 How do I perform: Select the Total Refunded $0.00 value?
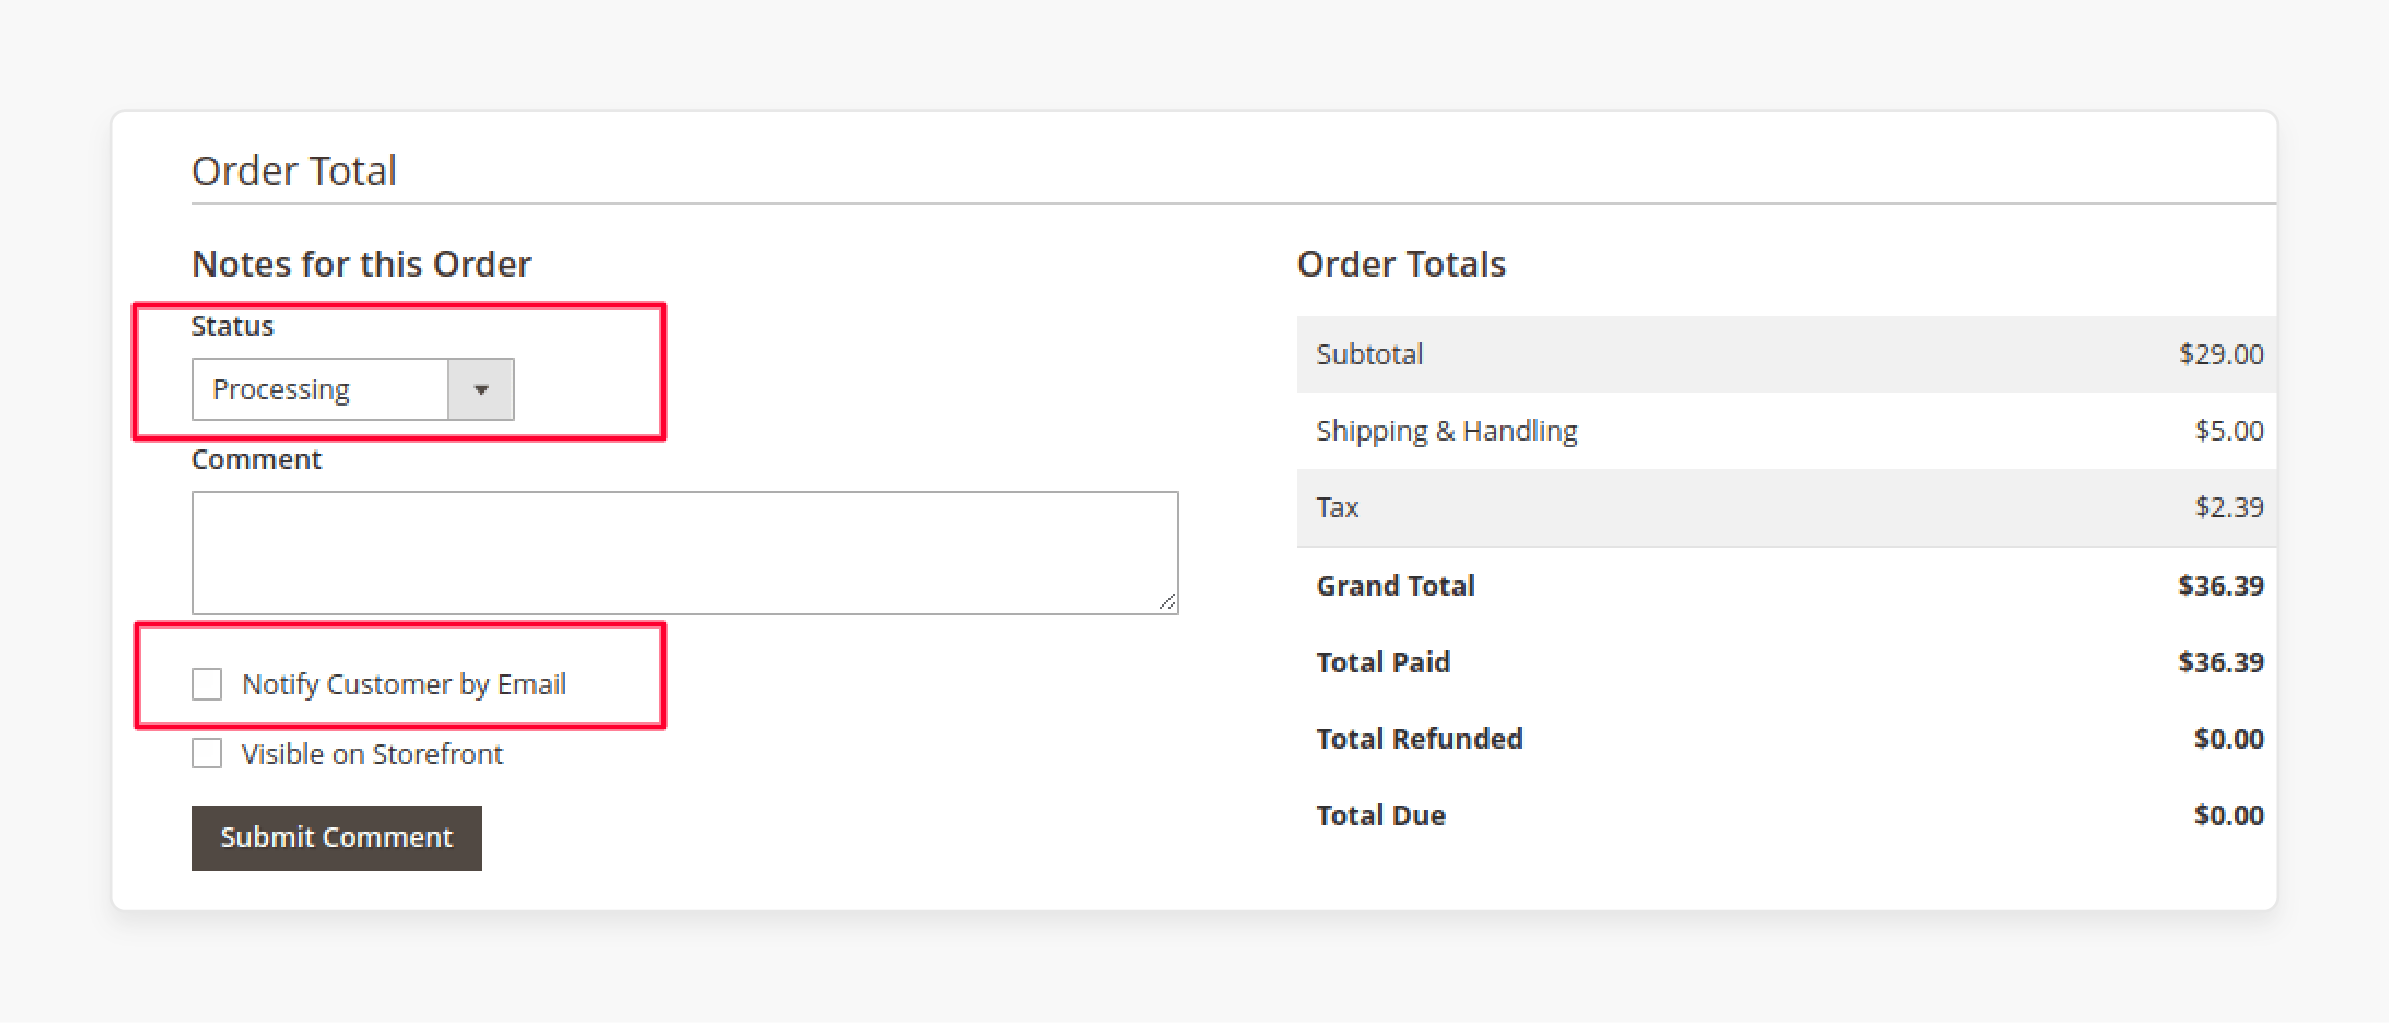pyautogui.click(x=2229, y=739)
